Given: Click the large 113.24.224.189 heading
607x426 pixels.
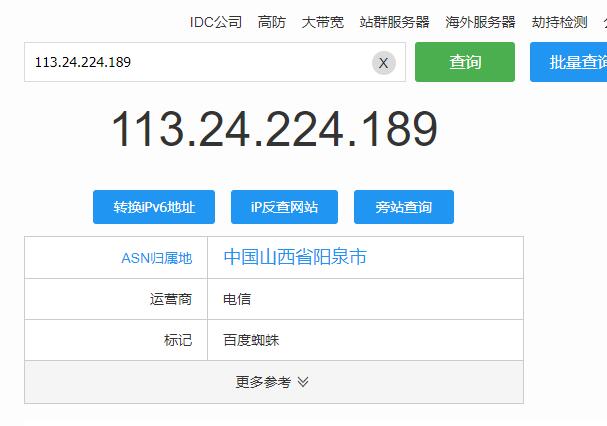Looking at the screenshot, I should click(274, 129).
